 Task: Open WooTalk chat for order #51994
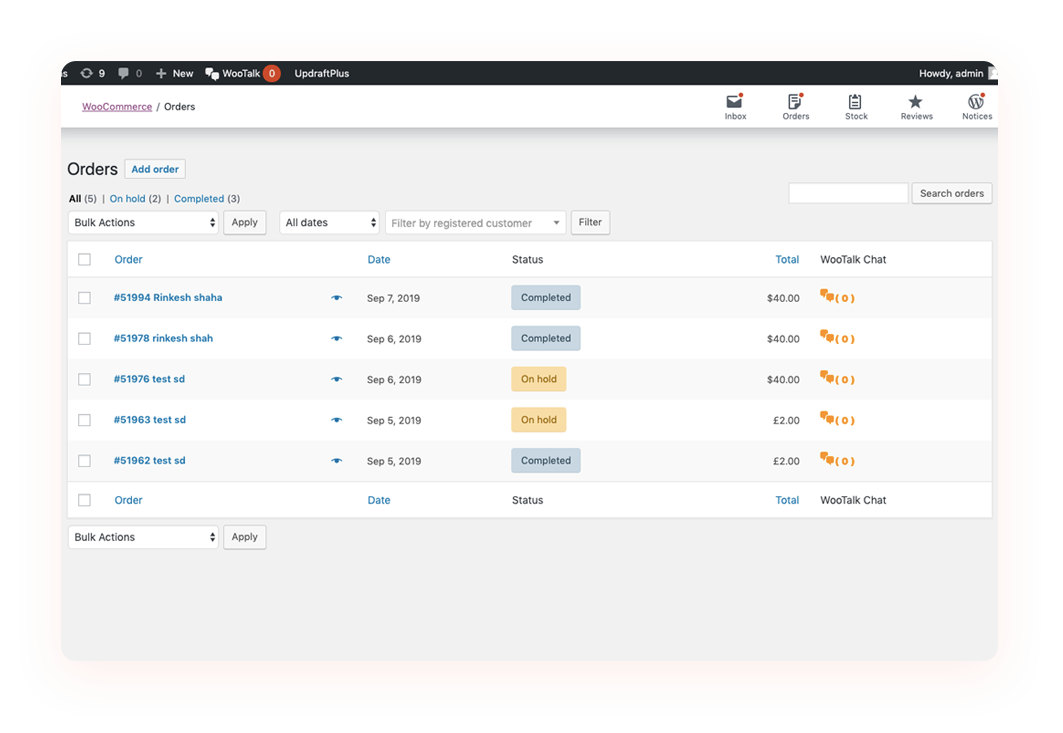coord(837,296)
